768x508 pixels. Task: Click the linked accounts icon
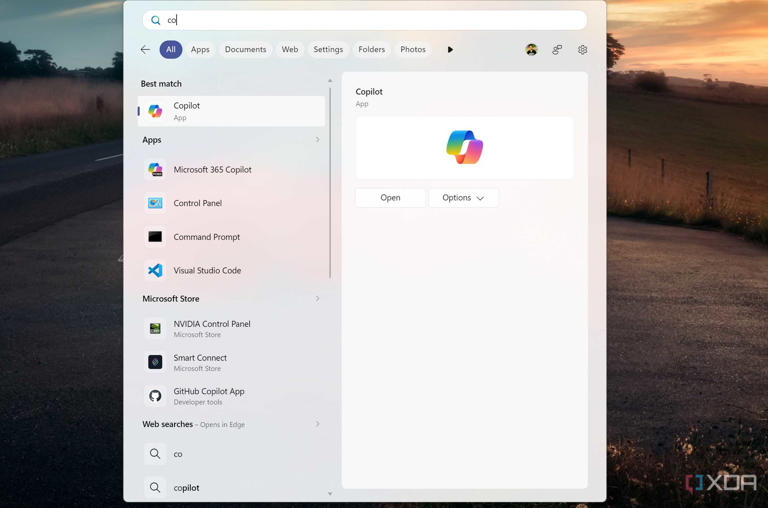(557, 49)
